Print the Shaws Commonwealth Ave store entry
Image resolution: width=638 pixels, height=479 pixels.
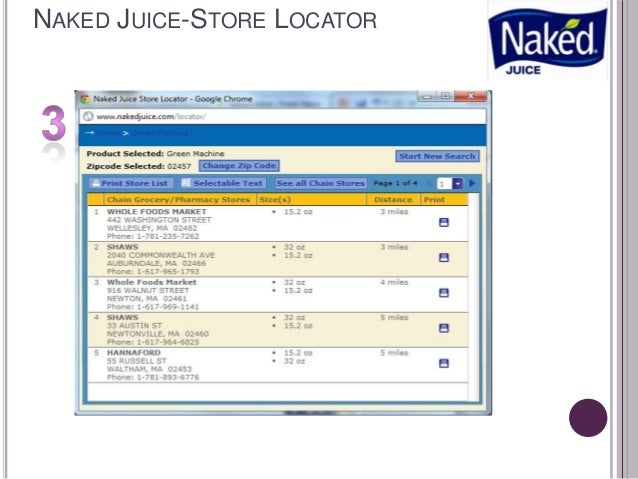(x=444, y=258)
